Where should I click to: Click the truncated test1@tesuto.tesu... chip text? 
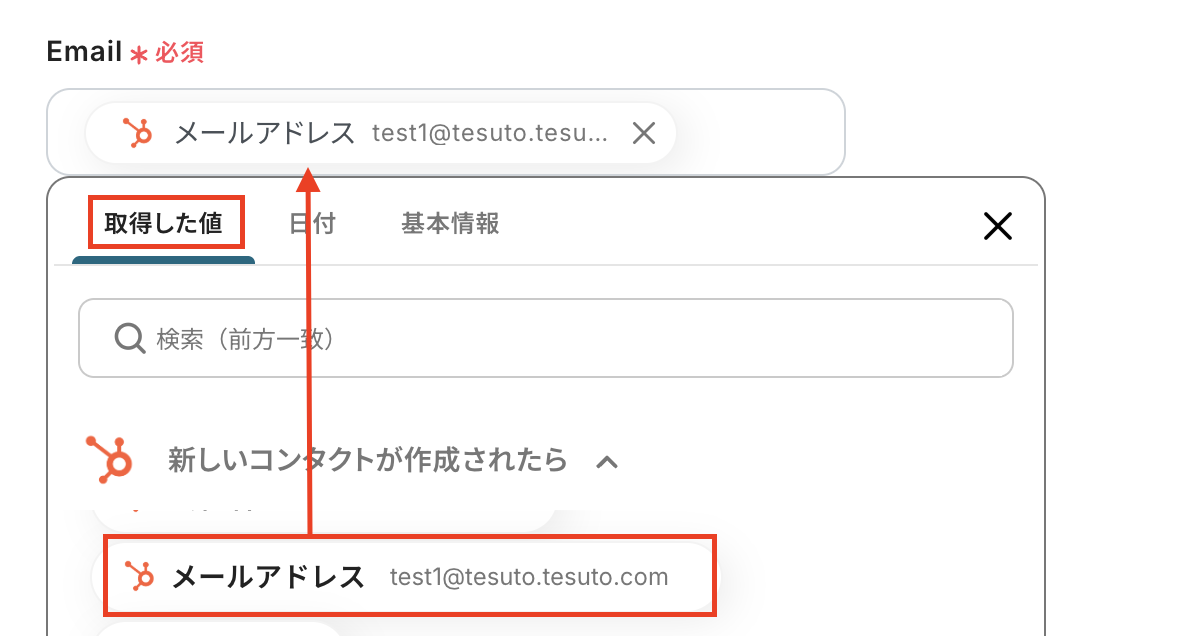click(489, 133)
